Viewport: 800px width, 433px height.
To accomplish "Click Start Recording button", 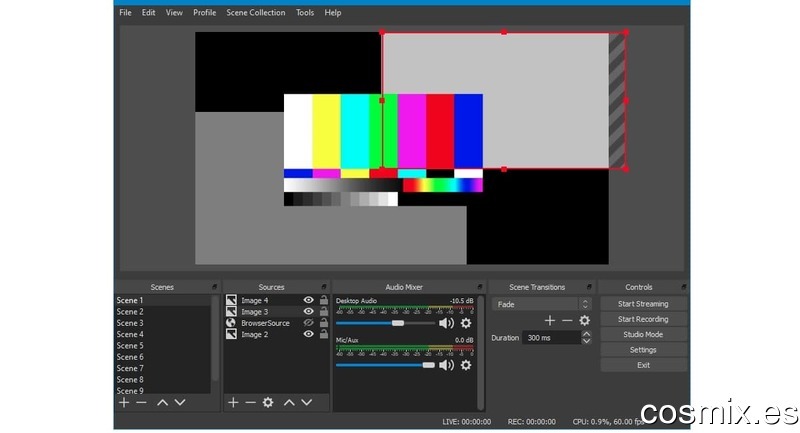I will coord(643,319).
